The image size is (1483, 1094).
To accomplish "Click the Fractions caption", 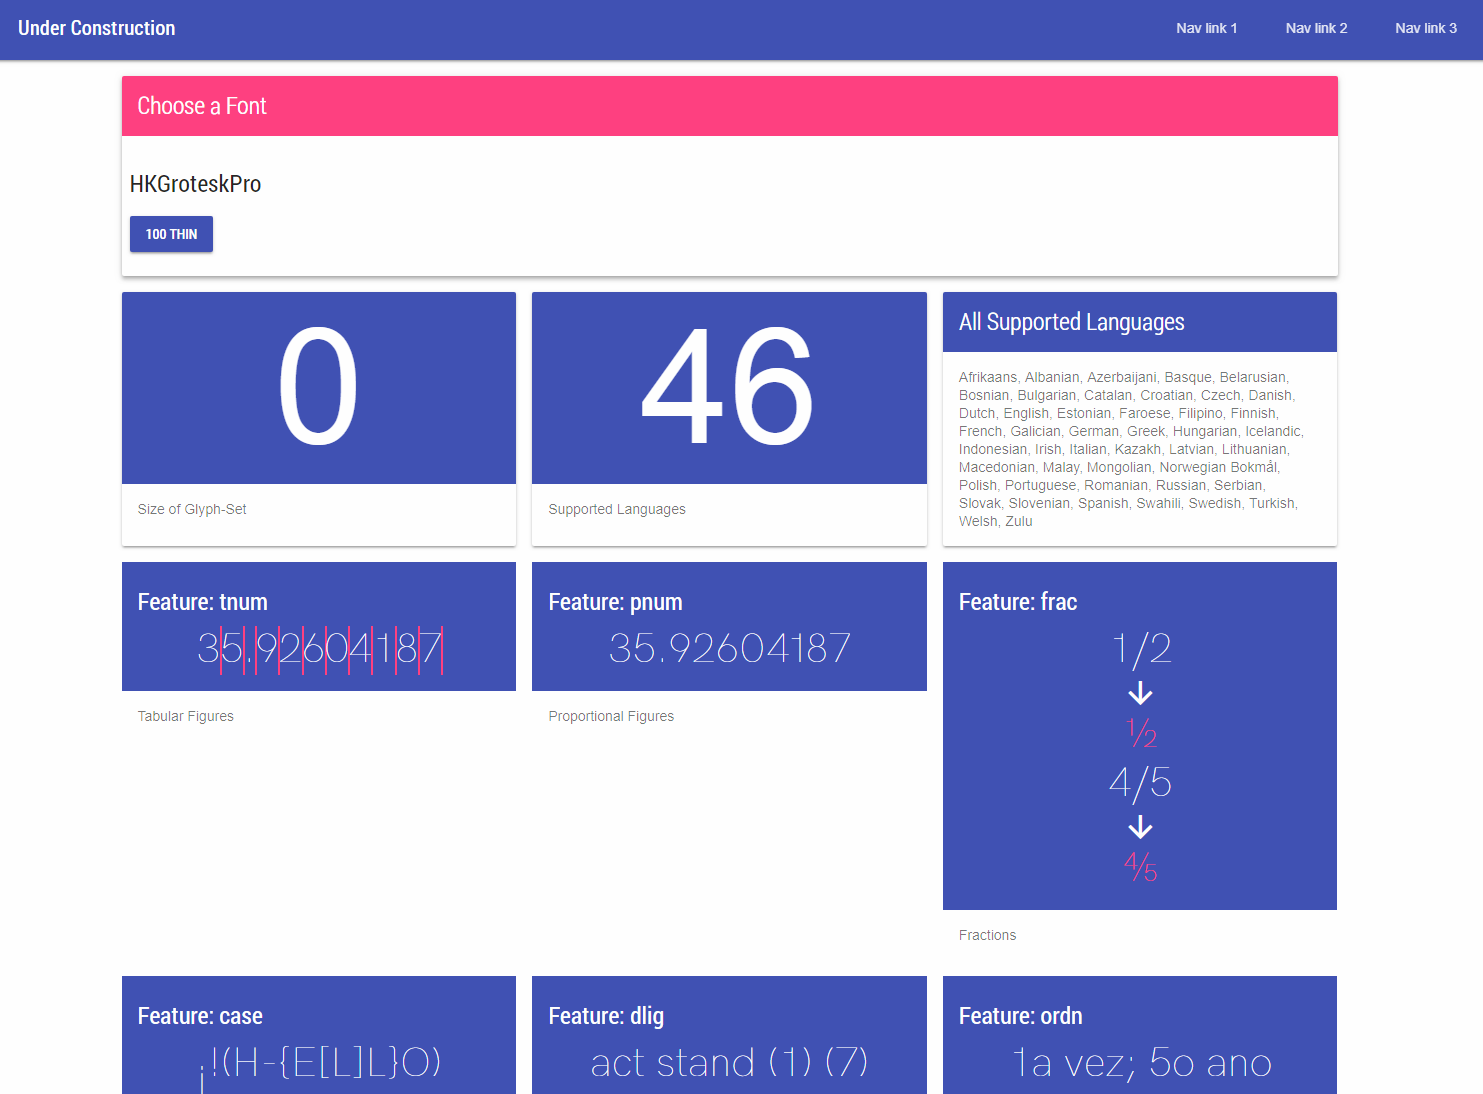I will coord(987,935).
